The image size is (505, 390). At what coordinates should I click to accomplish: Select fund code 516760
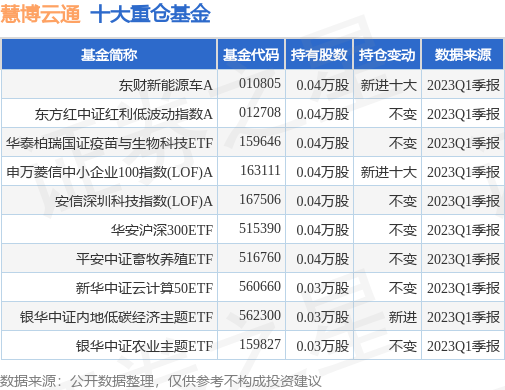click(260, 258)
